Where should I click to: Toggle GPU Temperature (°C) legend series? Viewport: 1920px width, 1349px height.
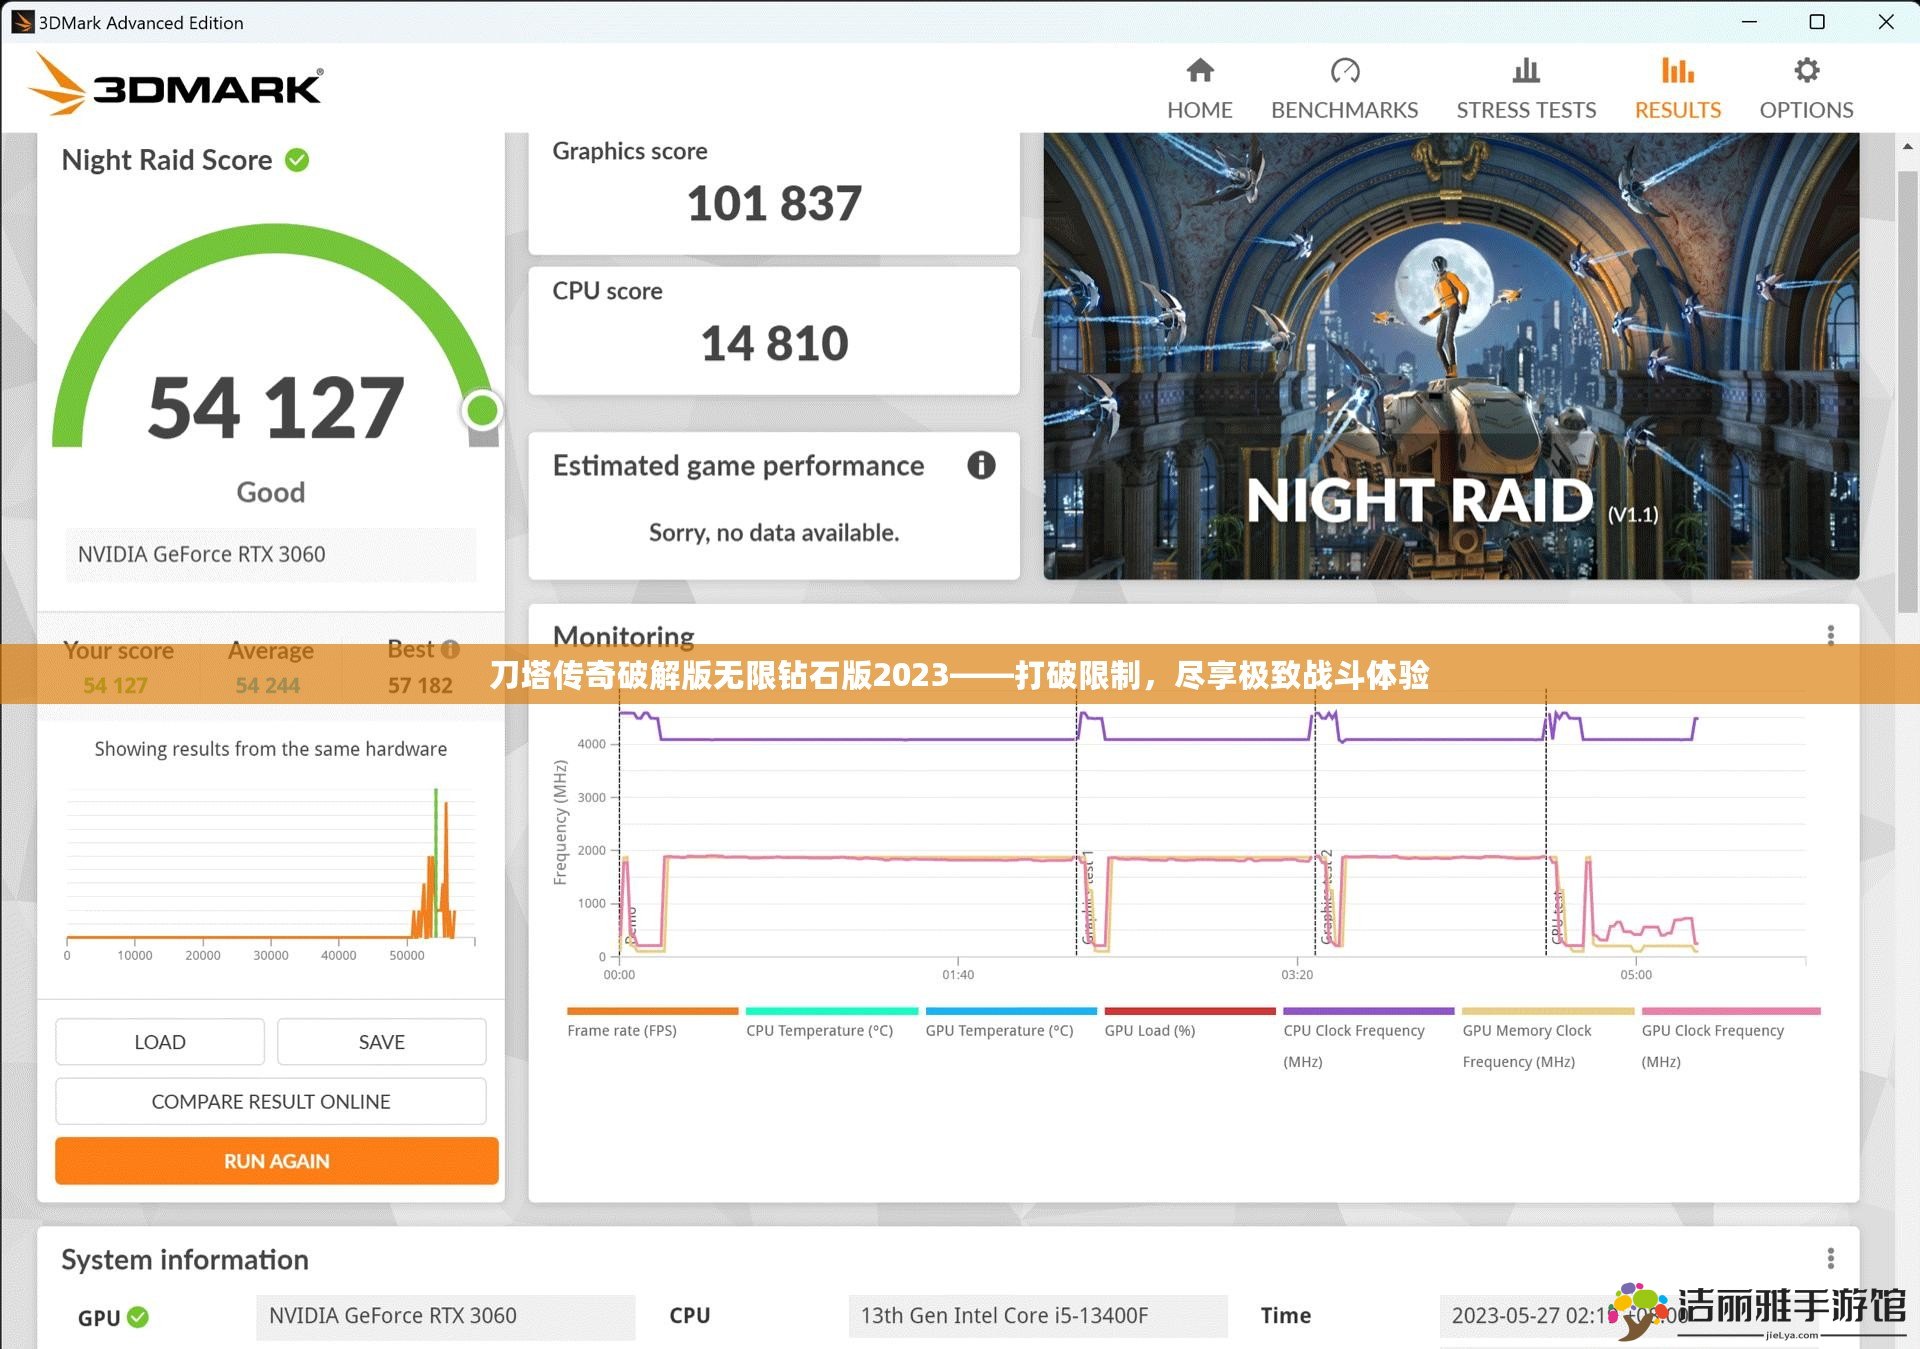(x=1010, y=1023)
